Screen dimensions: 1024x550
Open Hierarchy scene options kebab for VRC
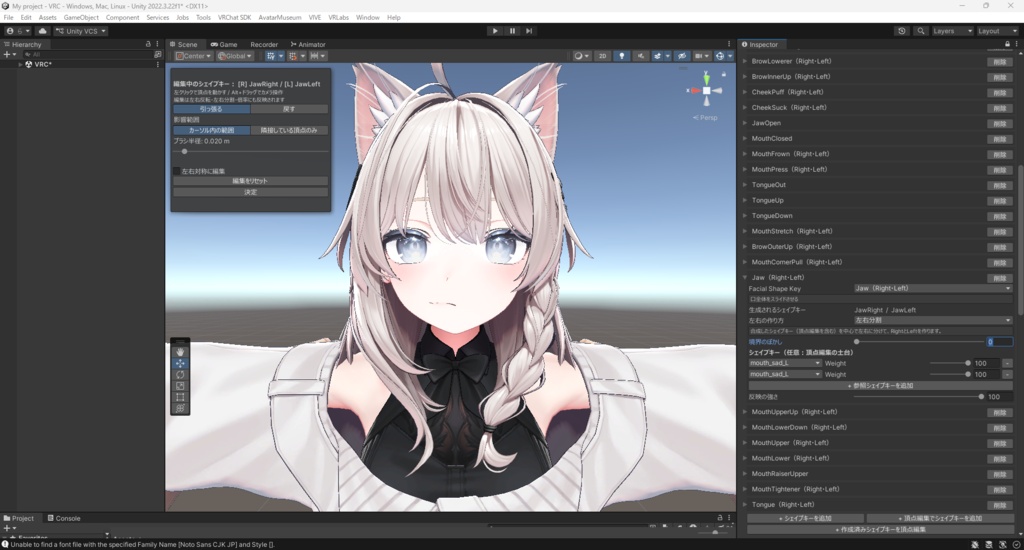pyautogui.click(x=158, y=65)
